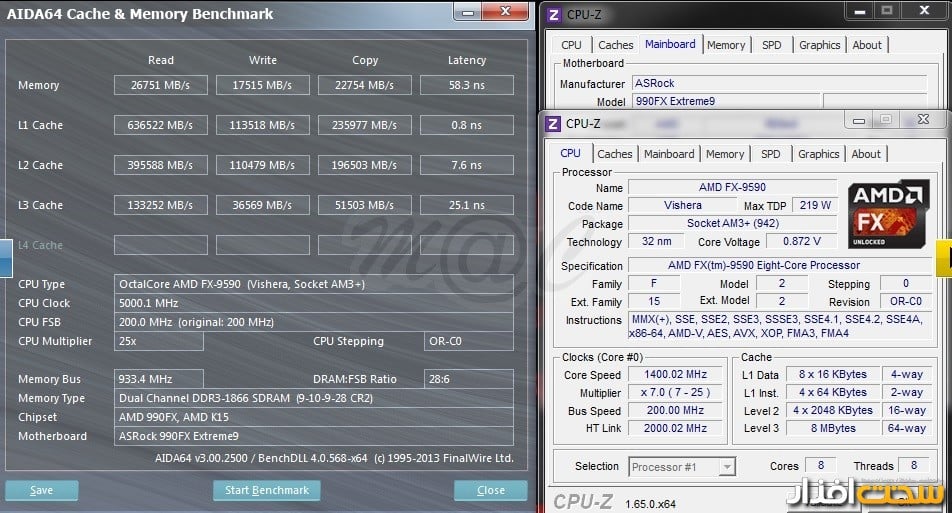Click Revision value OR-C0 in CPU-Z
Screen dimensions: 952x513
pyautogui.click(x=906, y=302)
